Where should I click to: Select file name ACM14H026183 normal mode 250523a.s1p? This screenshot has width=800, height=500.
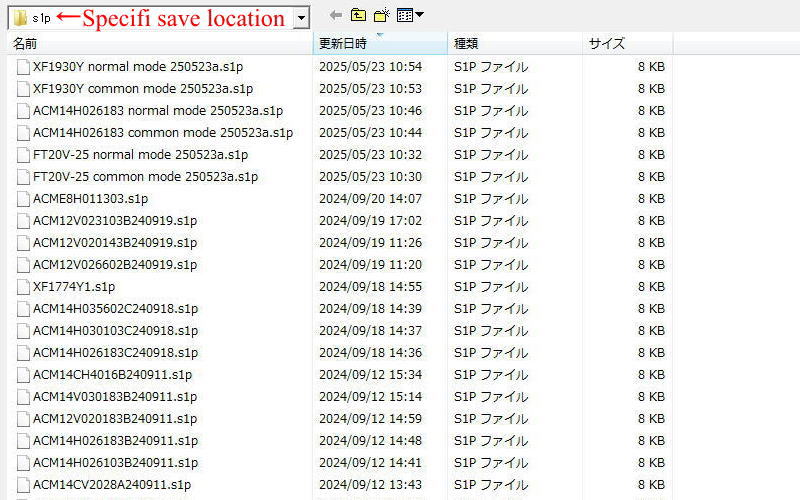[158, 111]
